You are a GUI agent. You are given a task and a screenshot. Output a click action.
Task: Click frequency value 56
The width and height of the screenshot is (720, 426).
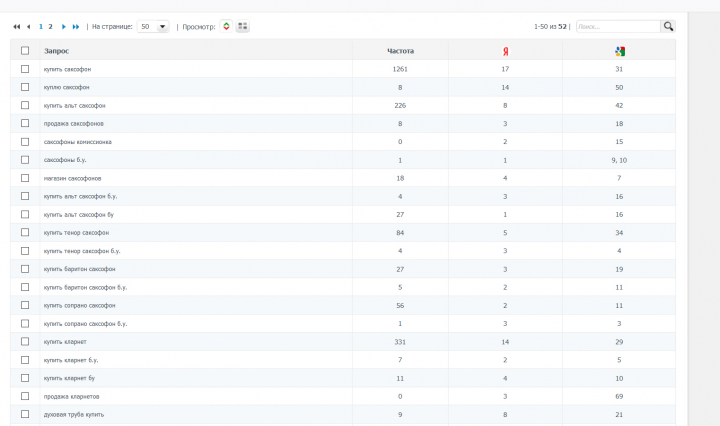400,305
